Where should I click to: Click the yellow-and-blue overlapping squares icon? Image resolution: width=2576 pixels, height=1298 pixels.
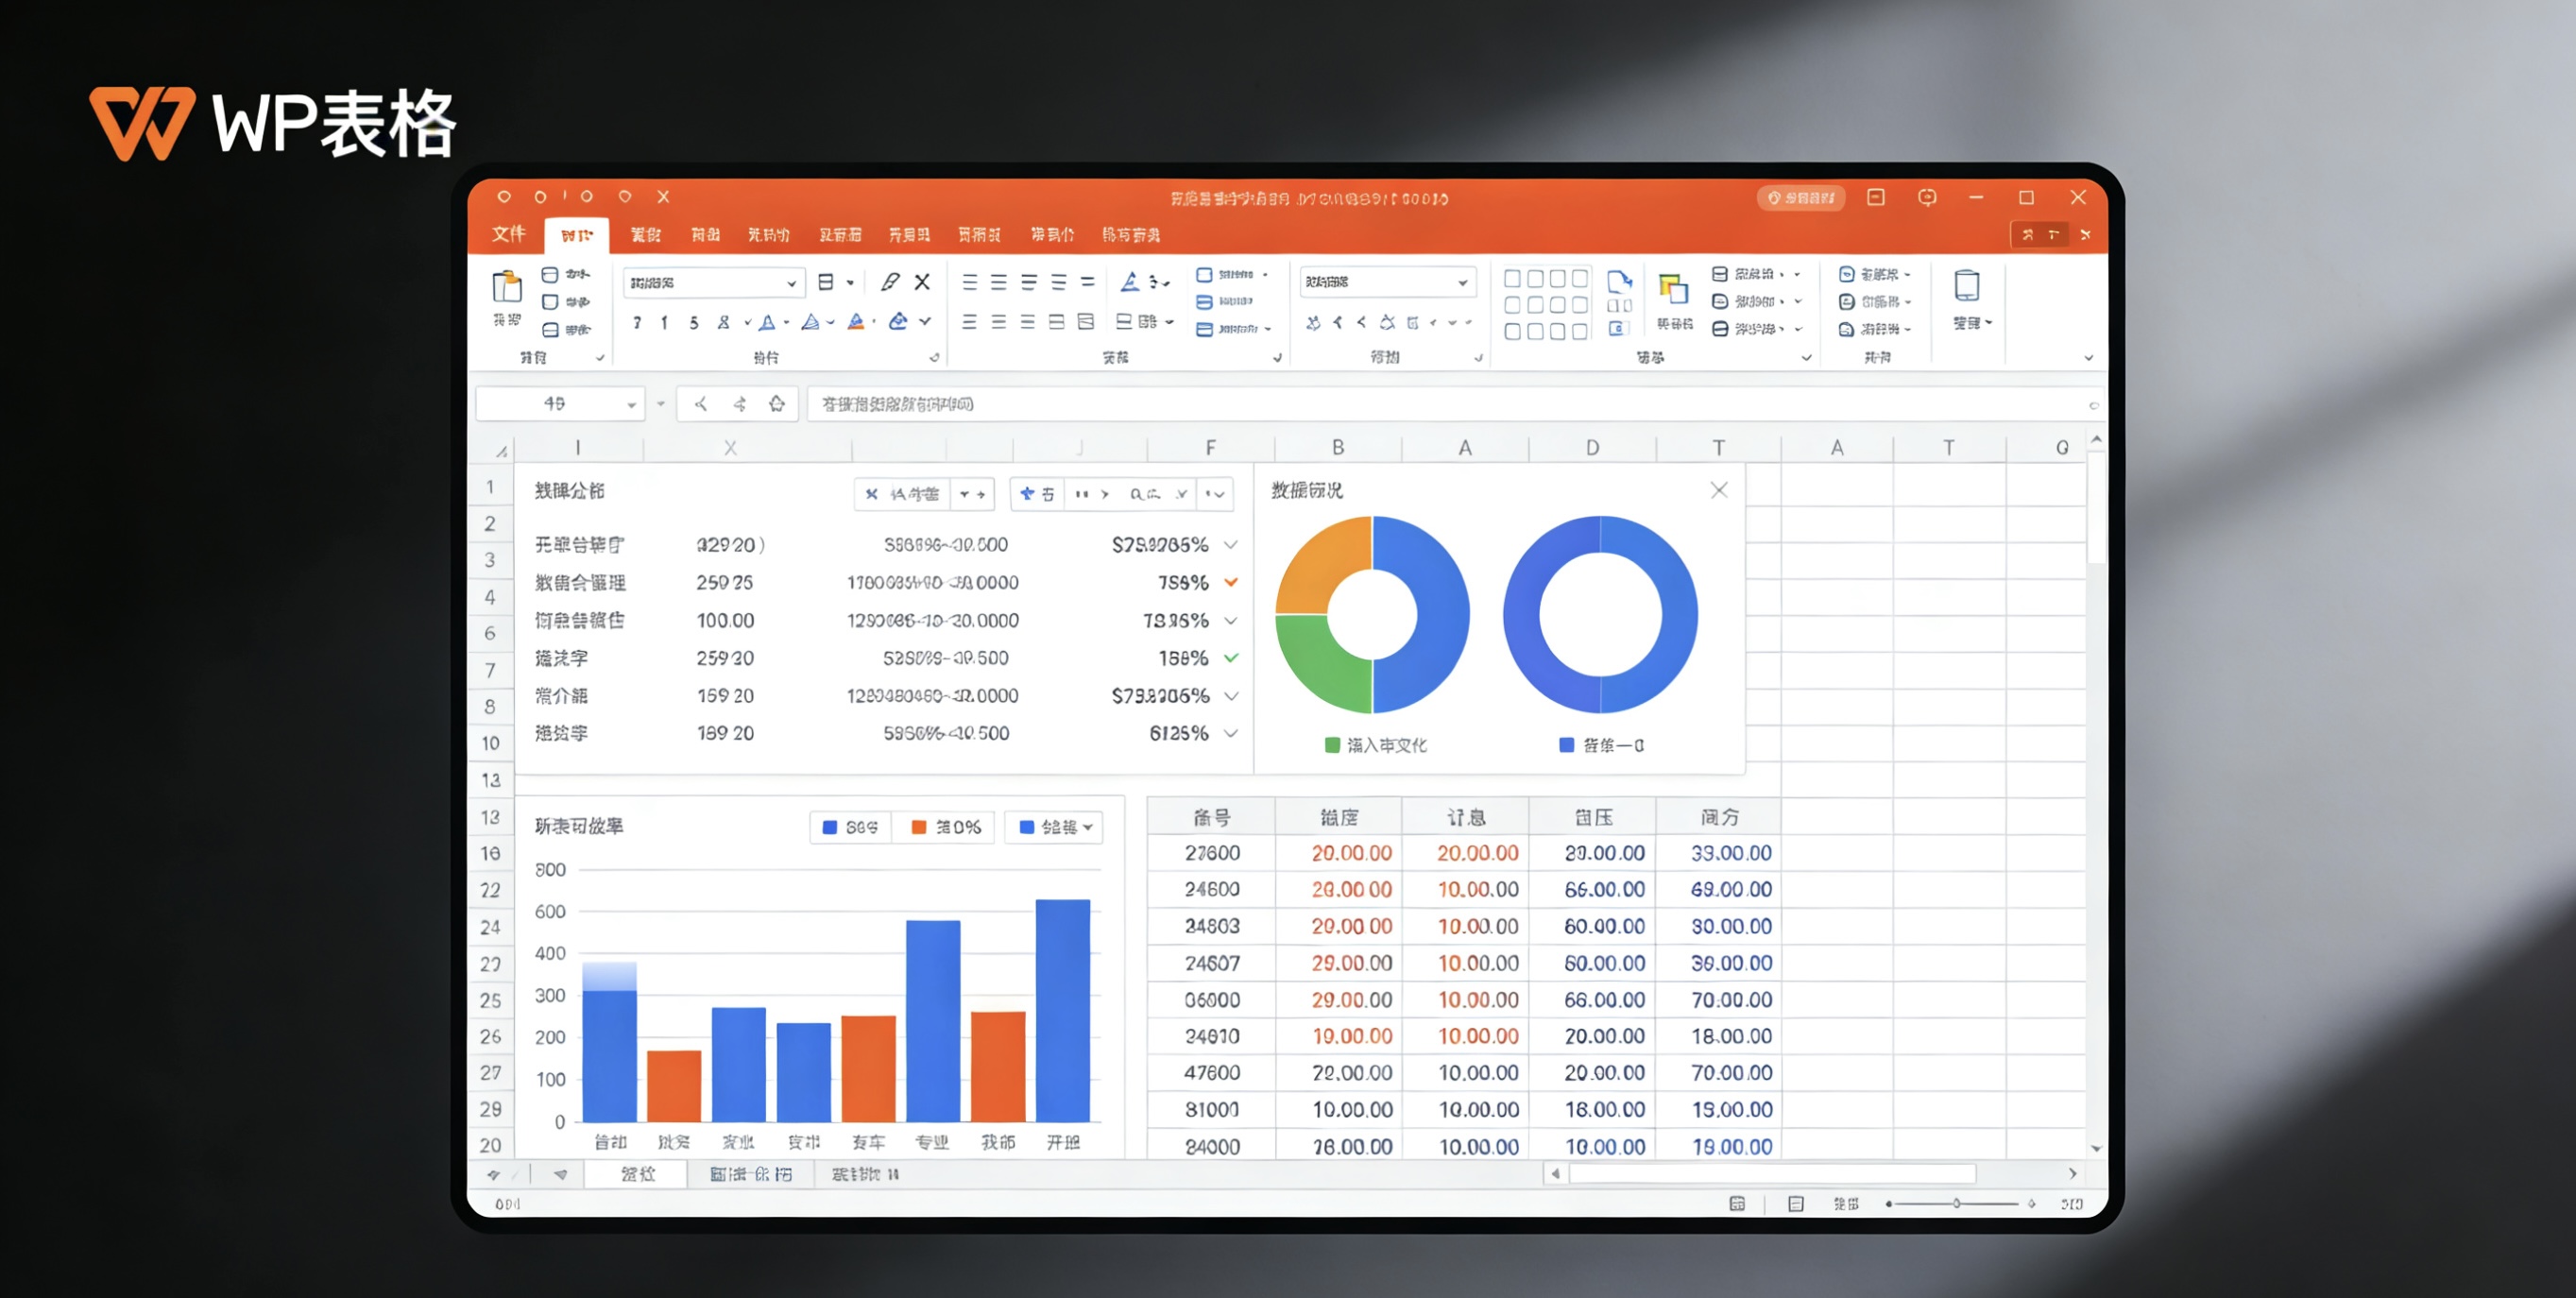[1673, 289]
